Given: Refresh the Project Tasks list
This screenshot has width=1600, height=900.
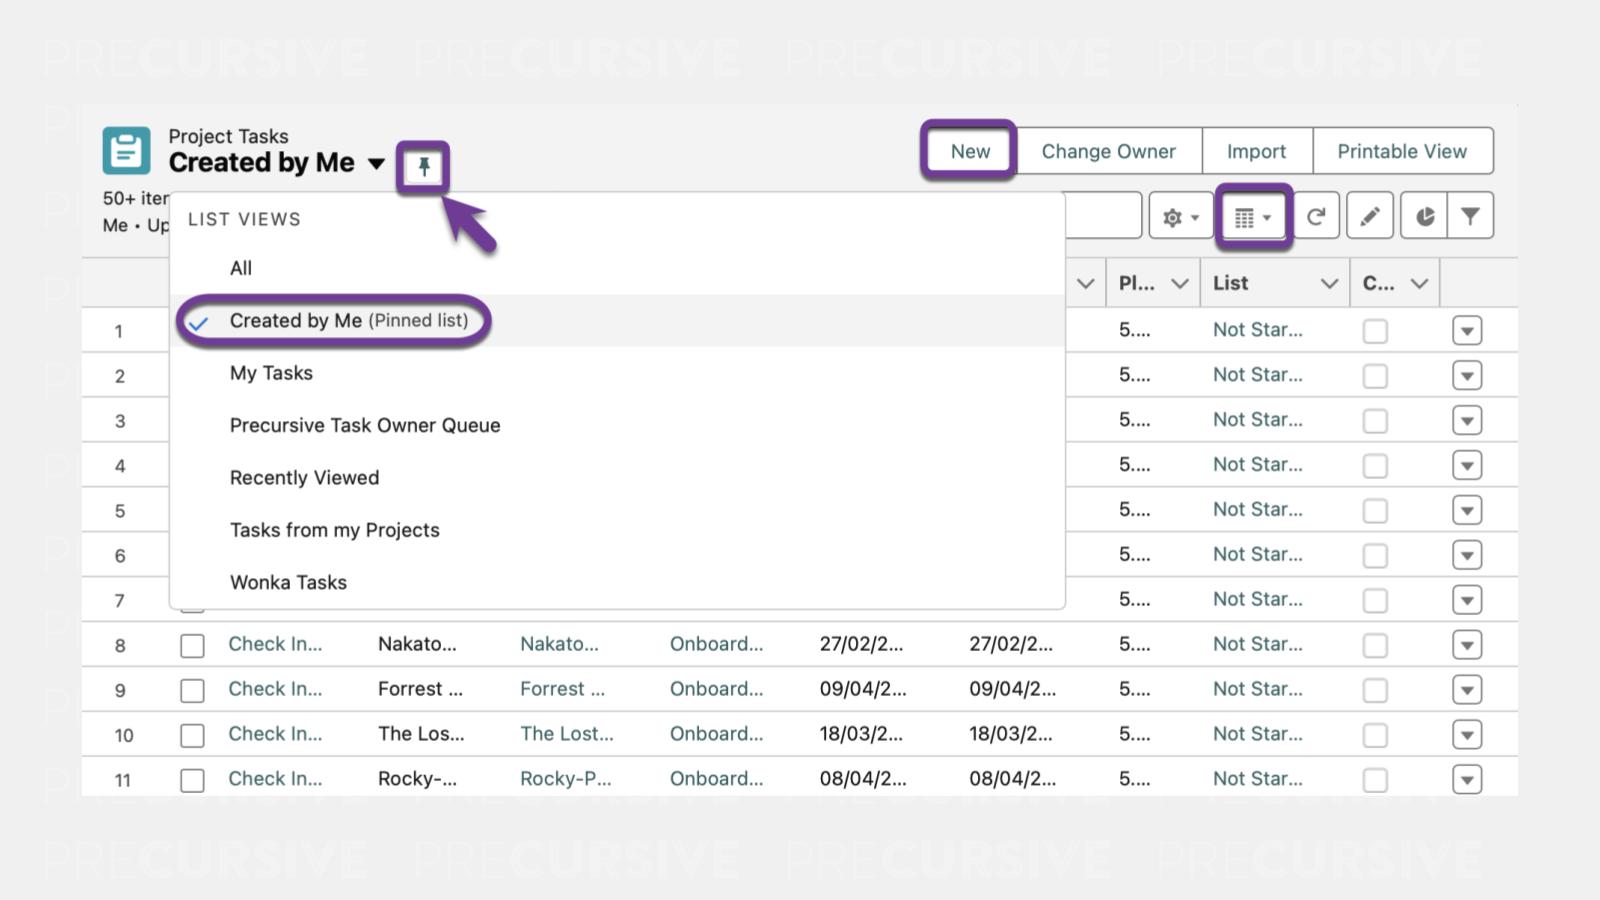Looking at the screenshot, I should coord(1316,217).
